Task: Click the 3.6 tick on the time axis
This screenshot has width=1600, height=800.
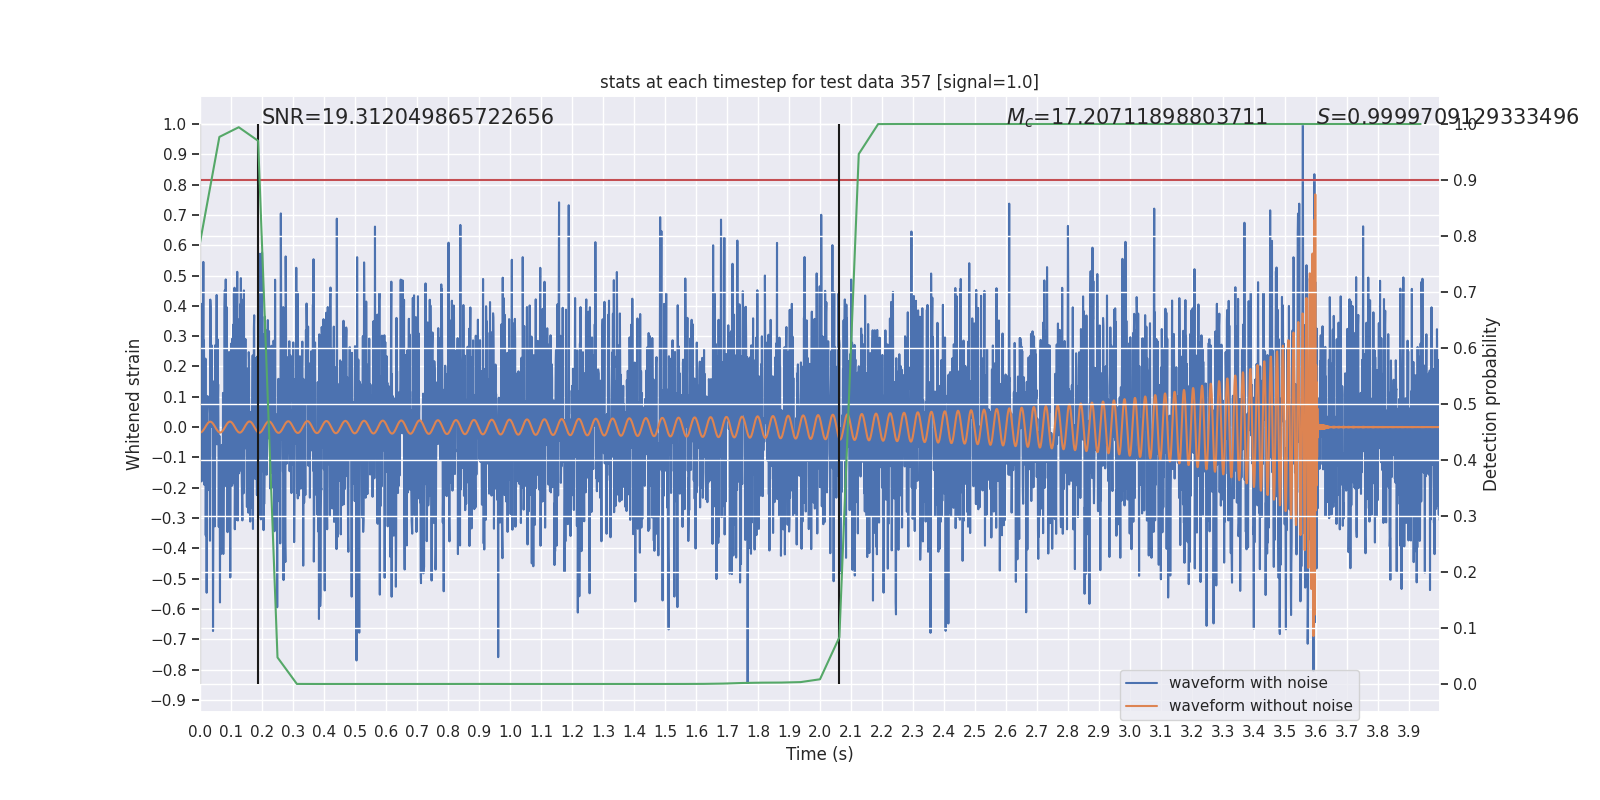Action: [x=1316, y=732]
